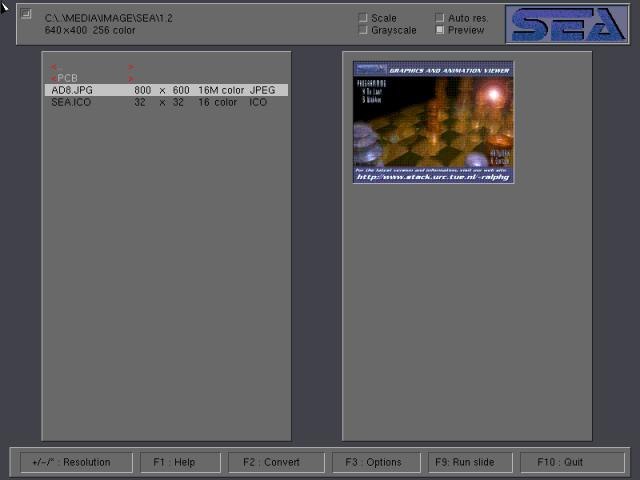Start the F9 Run slide show

tap(470, 462)
